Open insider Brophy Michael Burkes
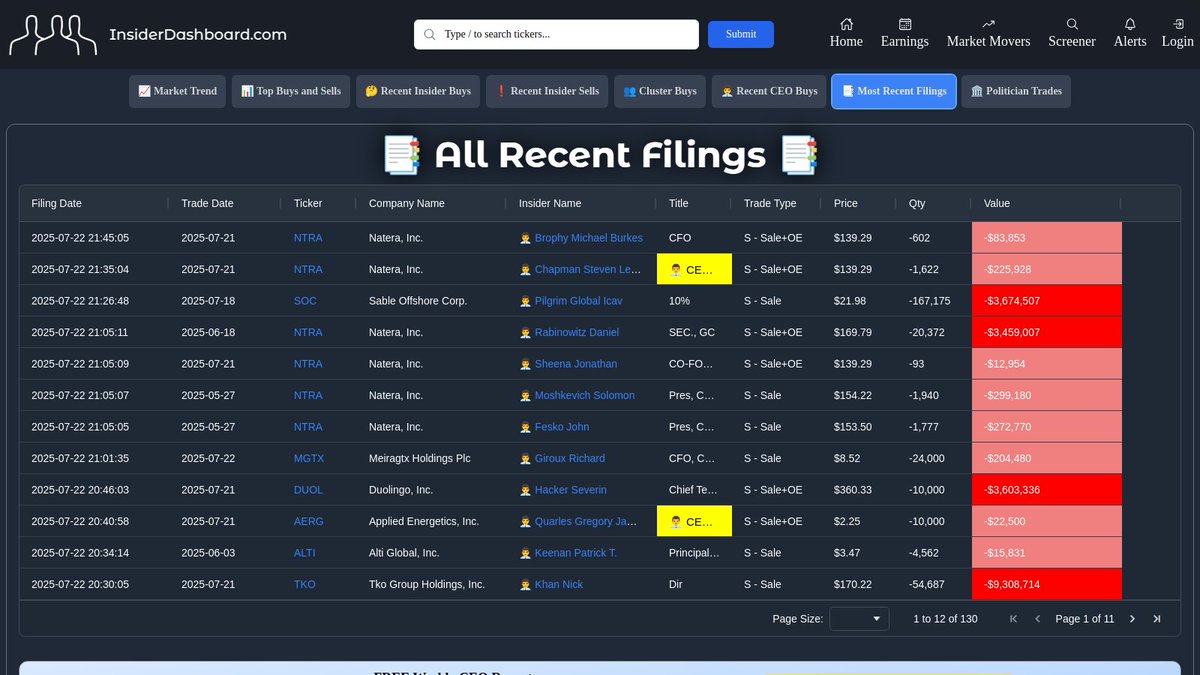Viewport: 1200px width, 675px height. point(589,238)
